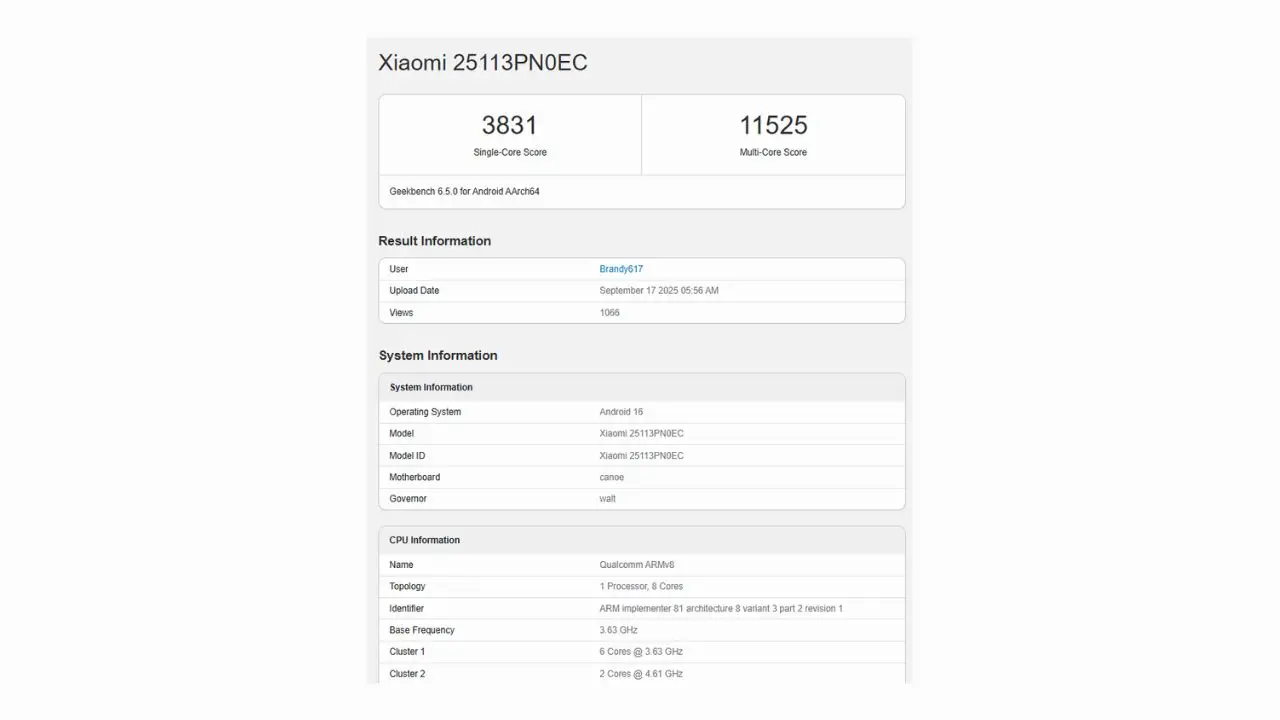1280x720 pixels.
Task: Click the Governor value walt
Action: (607, 499)
